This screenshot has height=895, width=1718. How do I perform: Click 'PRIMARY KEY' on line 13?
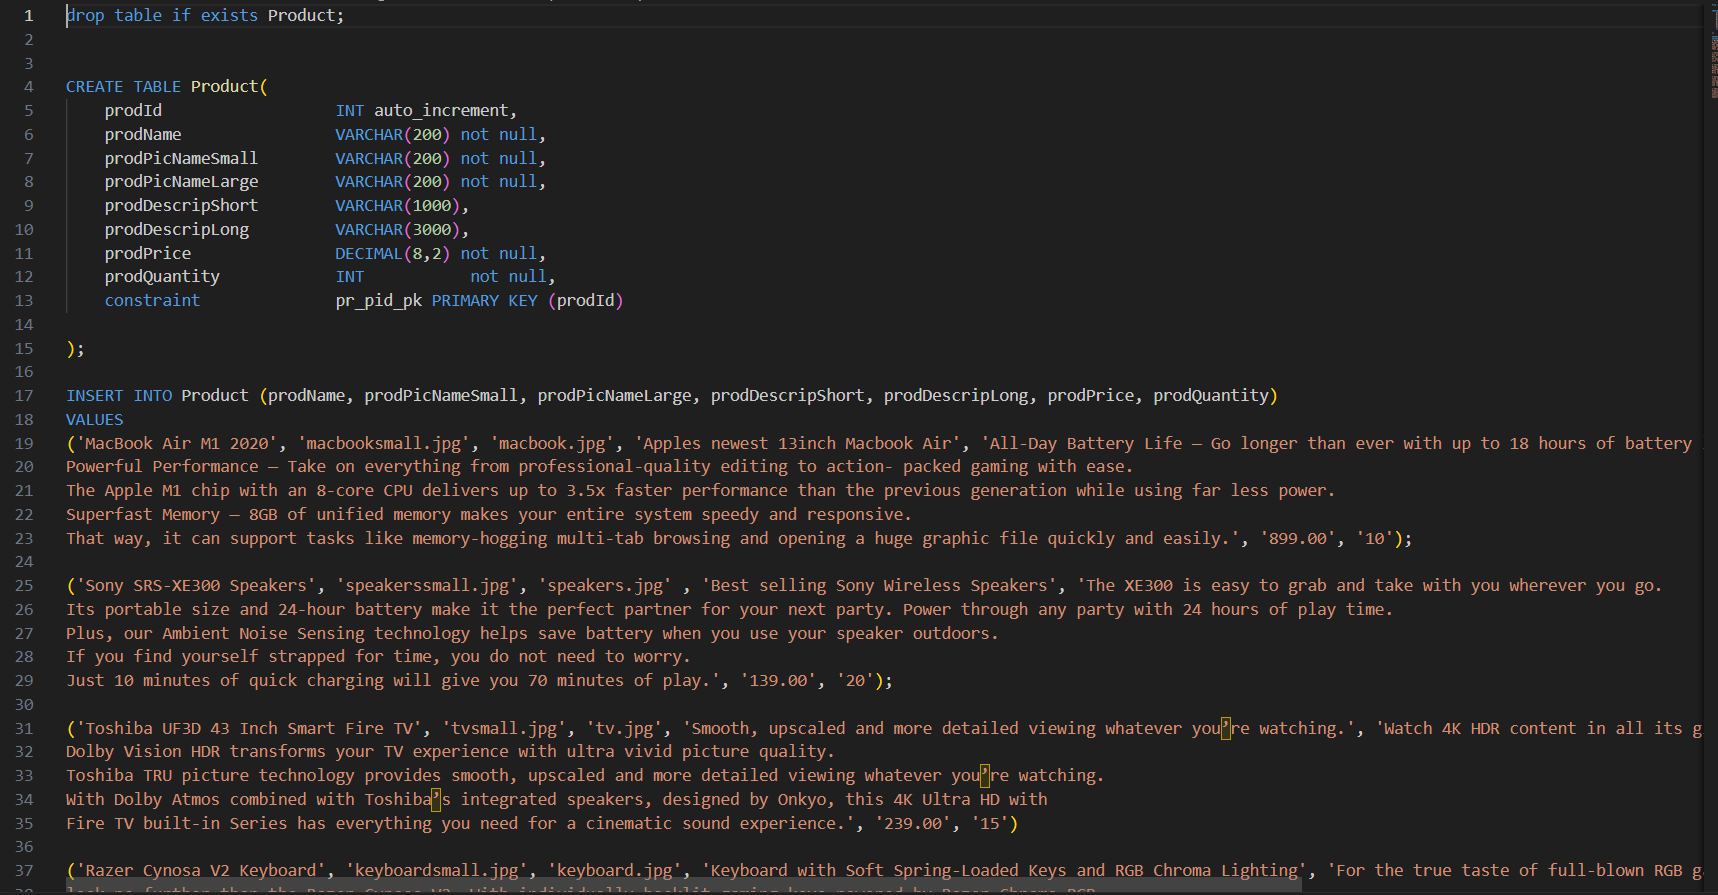click(x=485, y=301)
